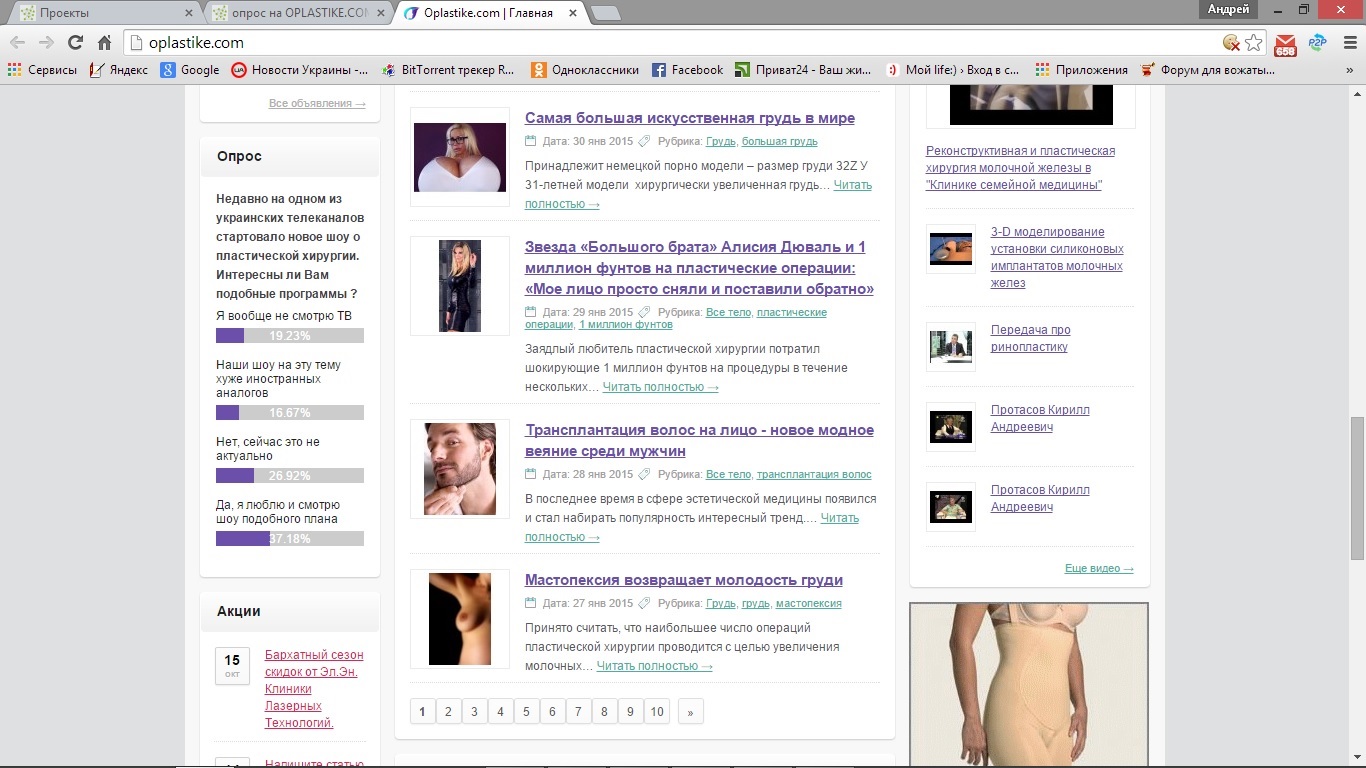Viewport: 1366px width, 768px height.
Task: Click the 3-D моделирование video thumbnail
Action: 951,249
